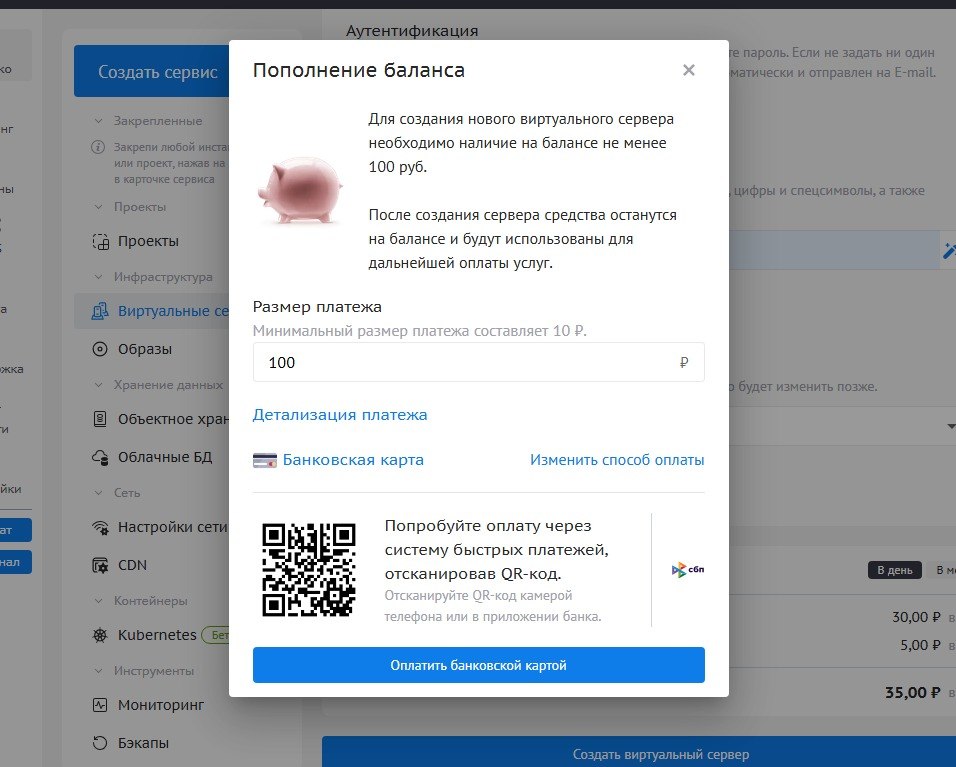Collapse the Проекты section chevron
Viewport: 956px width, 767px height.
[98, 207]
